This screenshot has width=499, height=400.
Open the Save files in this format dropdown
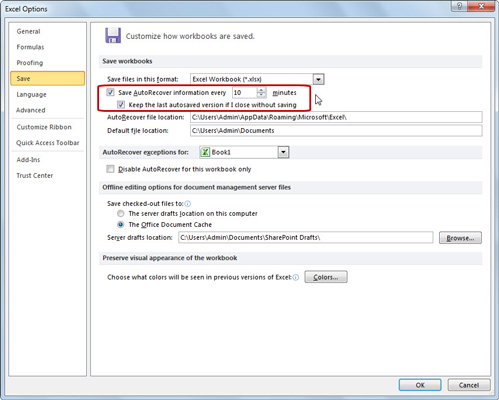pyautogui.click(x=318, y=79)
